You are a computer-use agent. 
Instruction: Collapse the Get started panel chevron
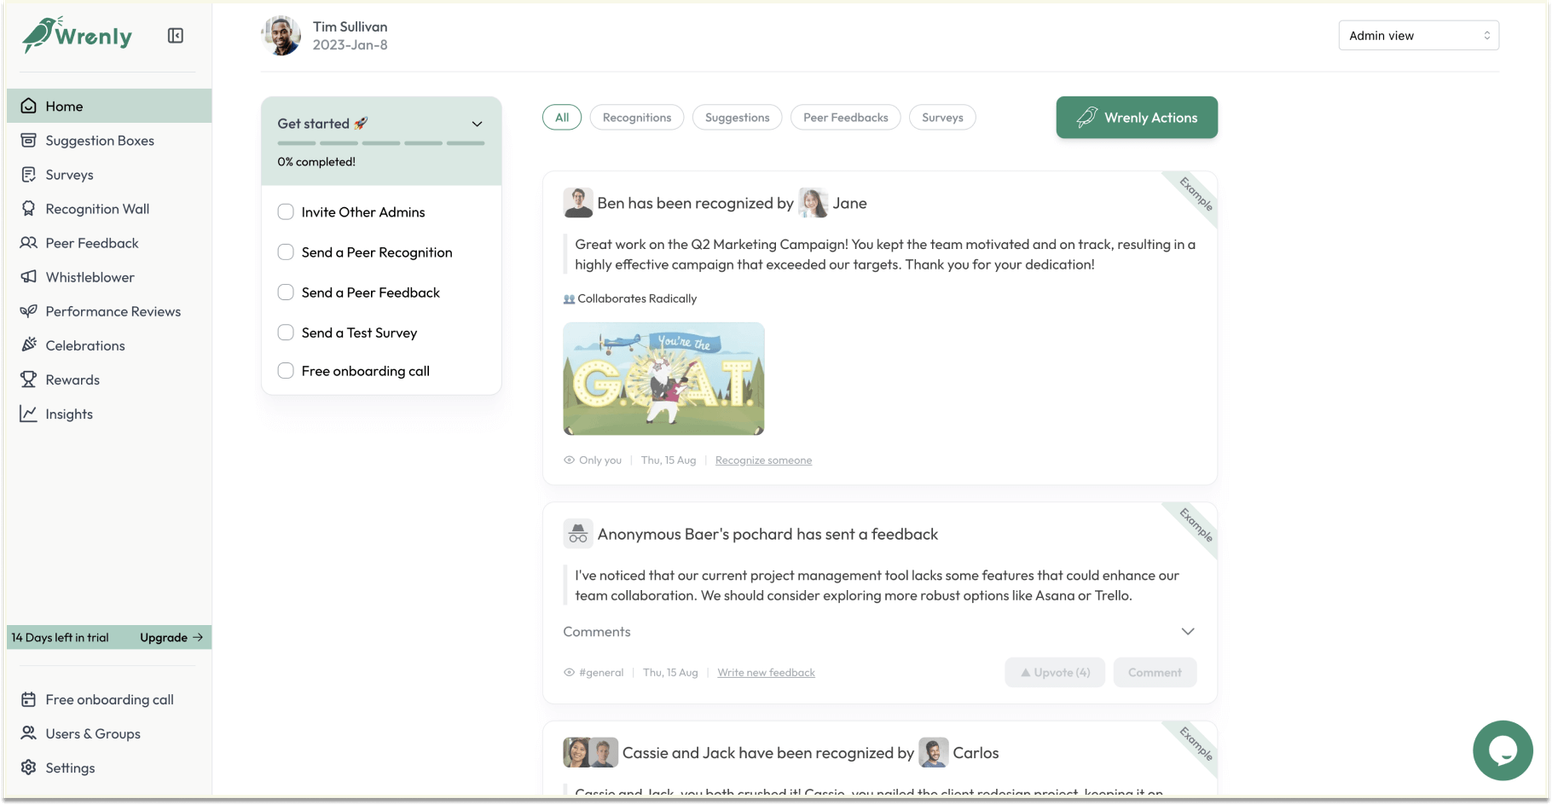[x=477, y=124]
